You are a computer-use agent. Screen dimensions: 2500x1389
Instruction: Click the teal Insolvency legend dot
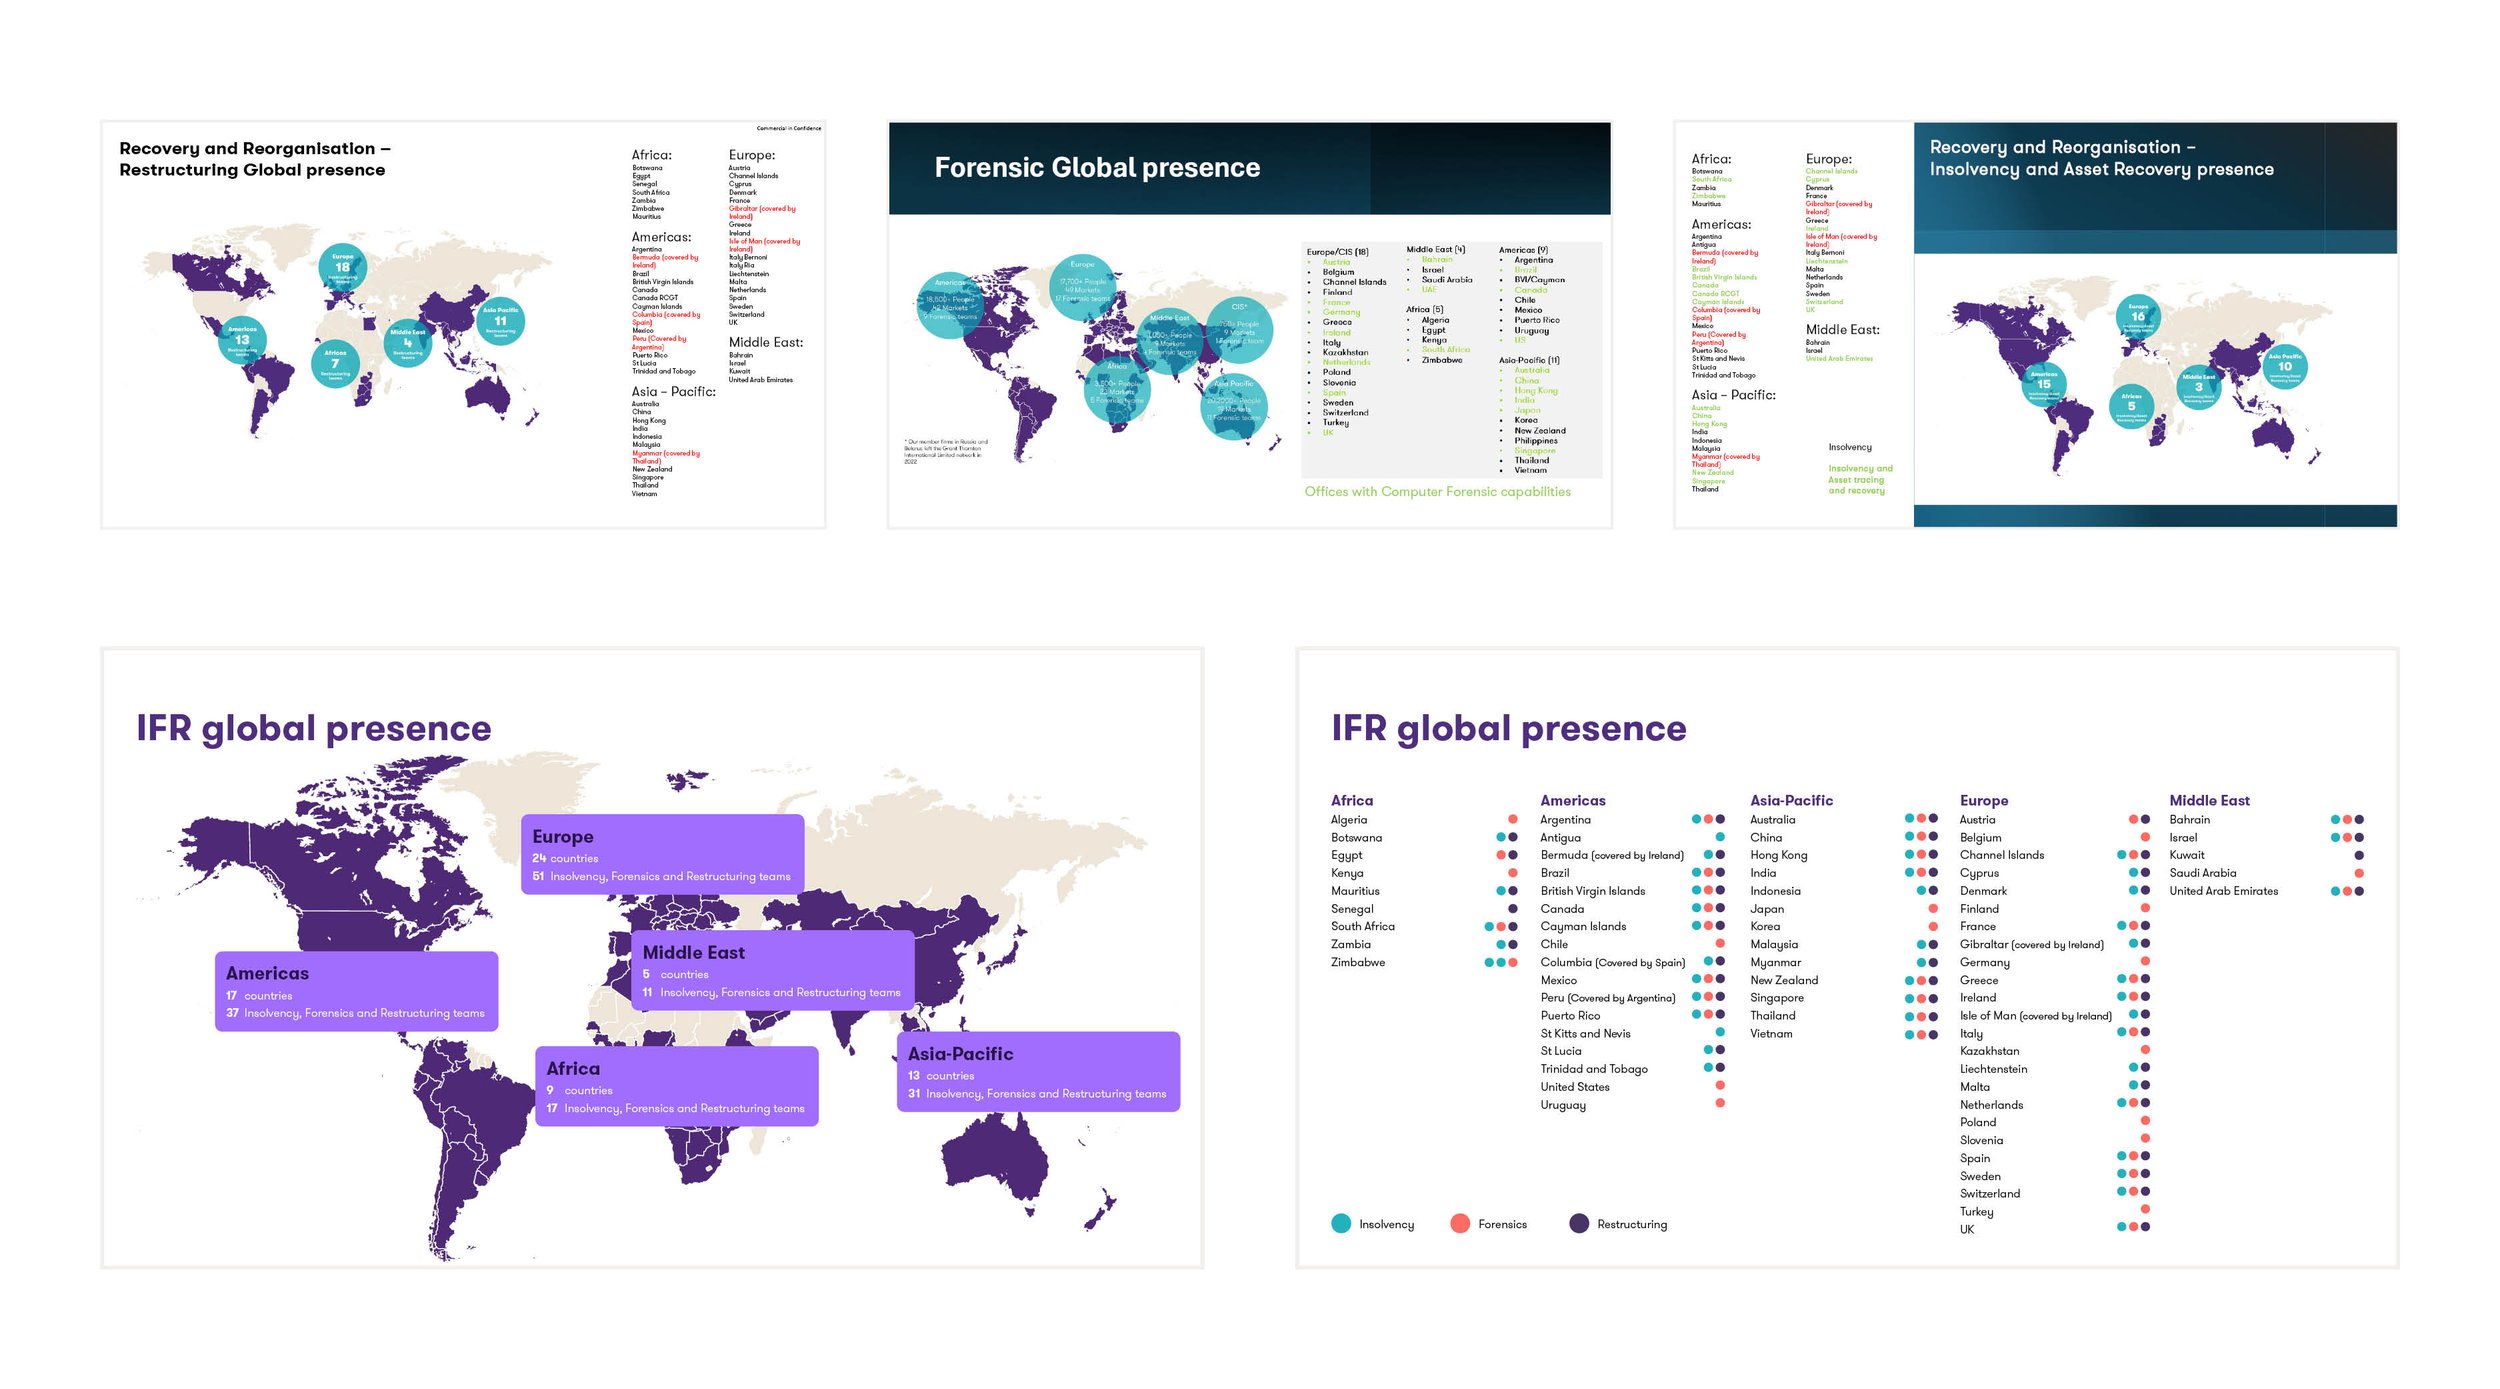[1341, 1223]
